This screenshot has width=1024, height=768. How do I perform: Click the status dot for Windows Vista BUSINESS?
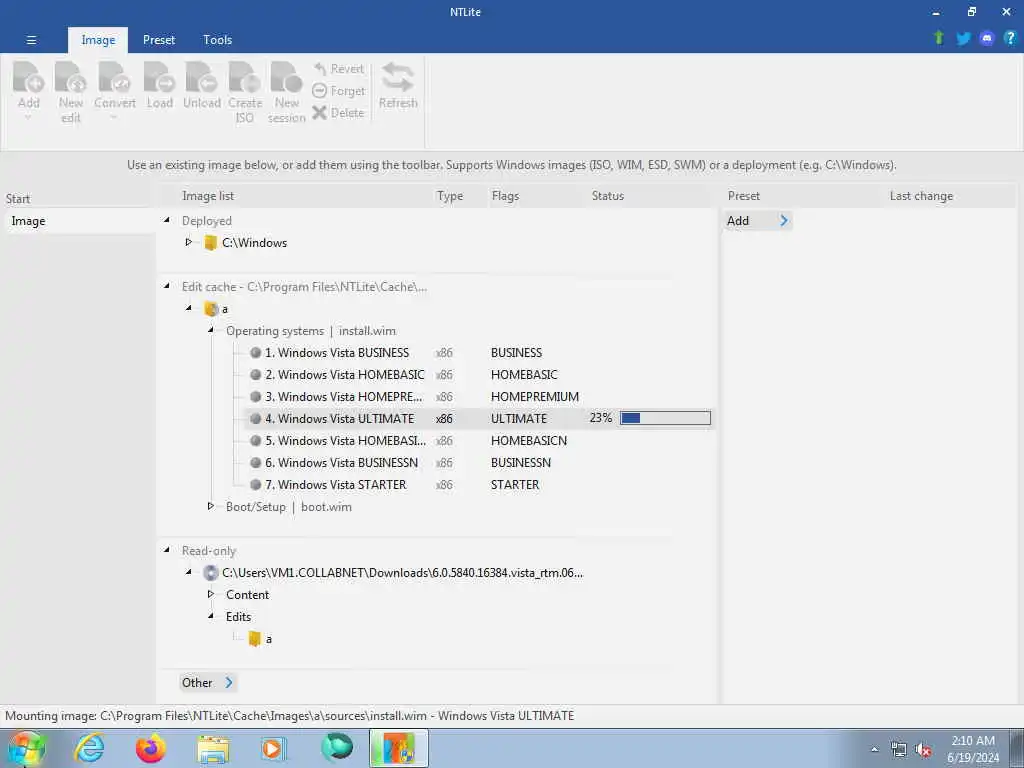256,353
